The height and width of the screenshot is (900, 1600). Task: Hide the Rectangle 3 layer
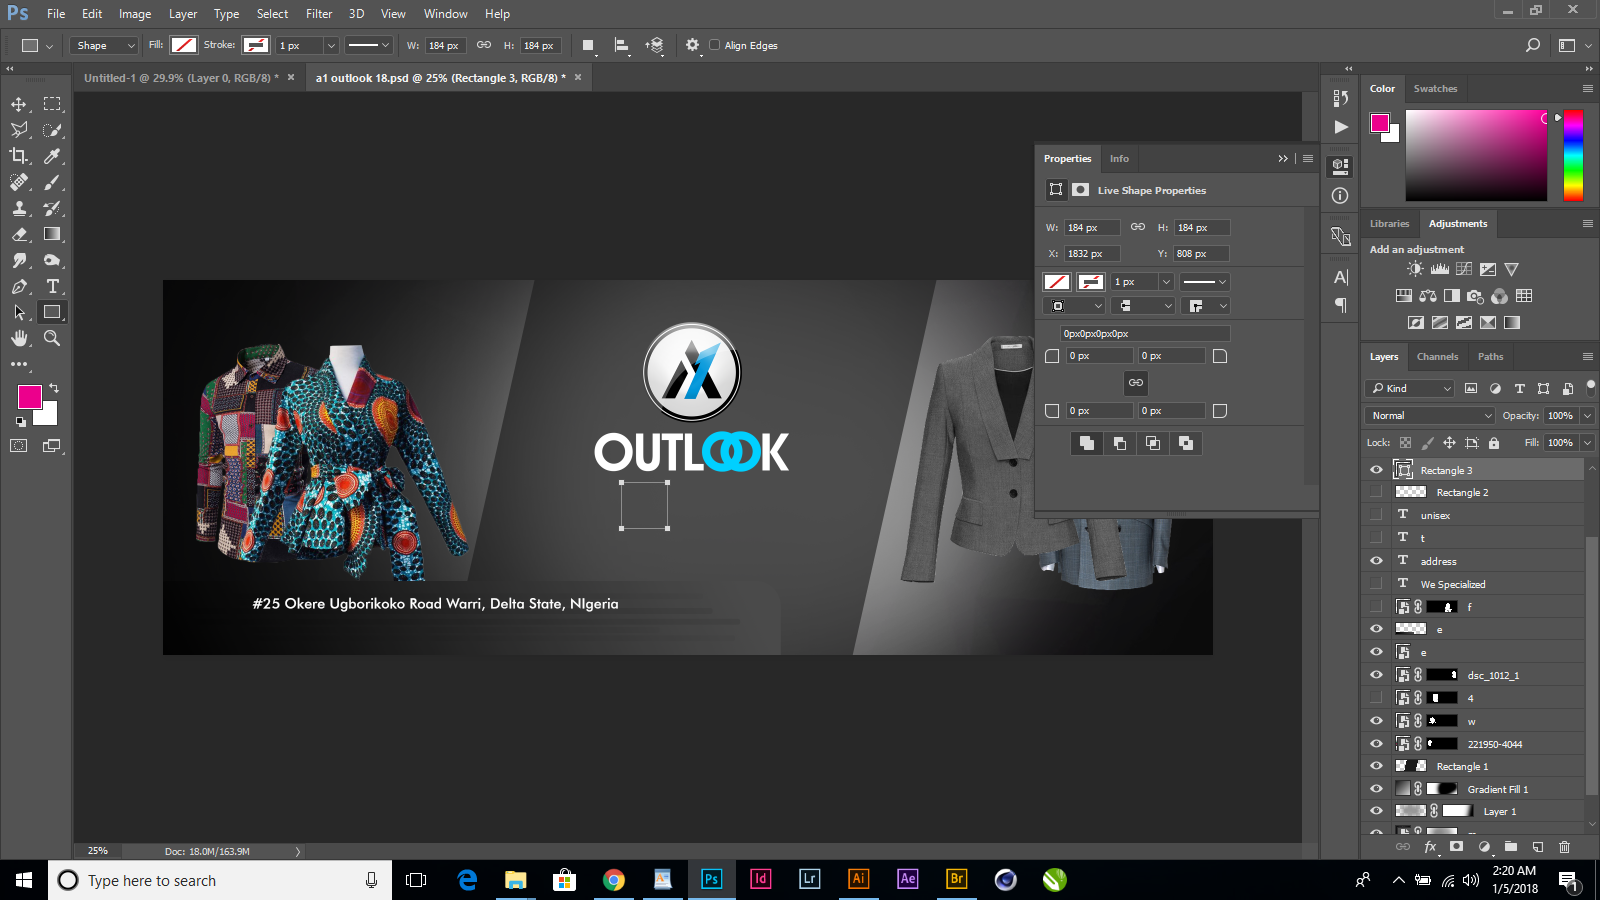coord(1377,469)
